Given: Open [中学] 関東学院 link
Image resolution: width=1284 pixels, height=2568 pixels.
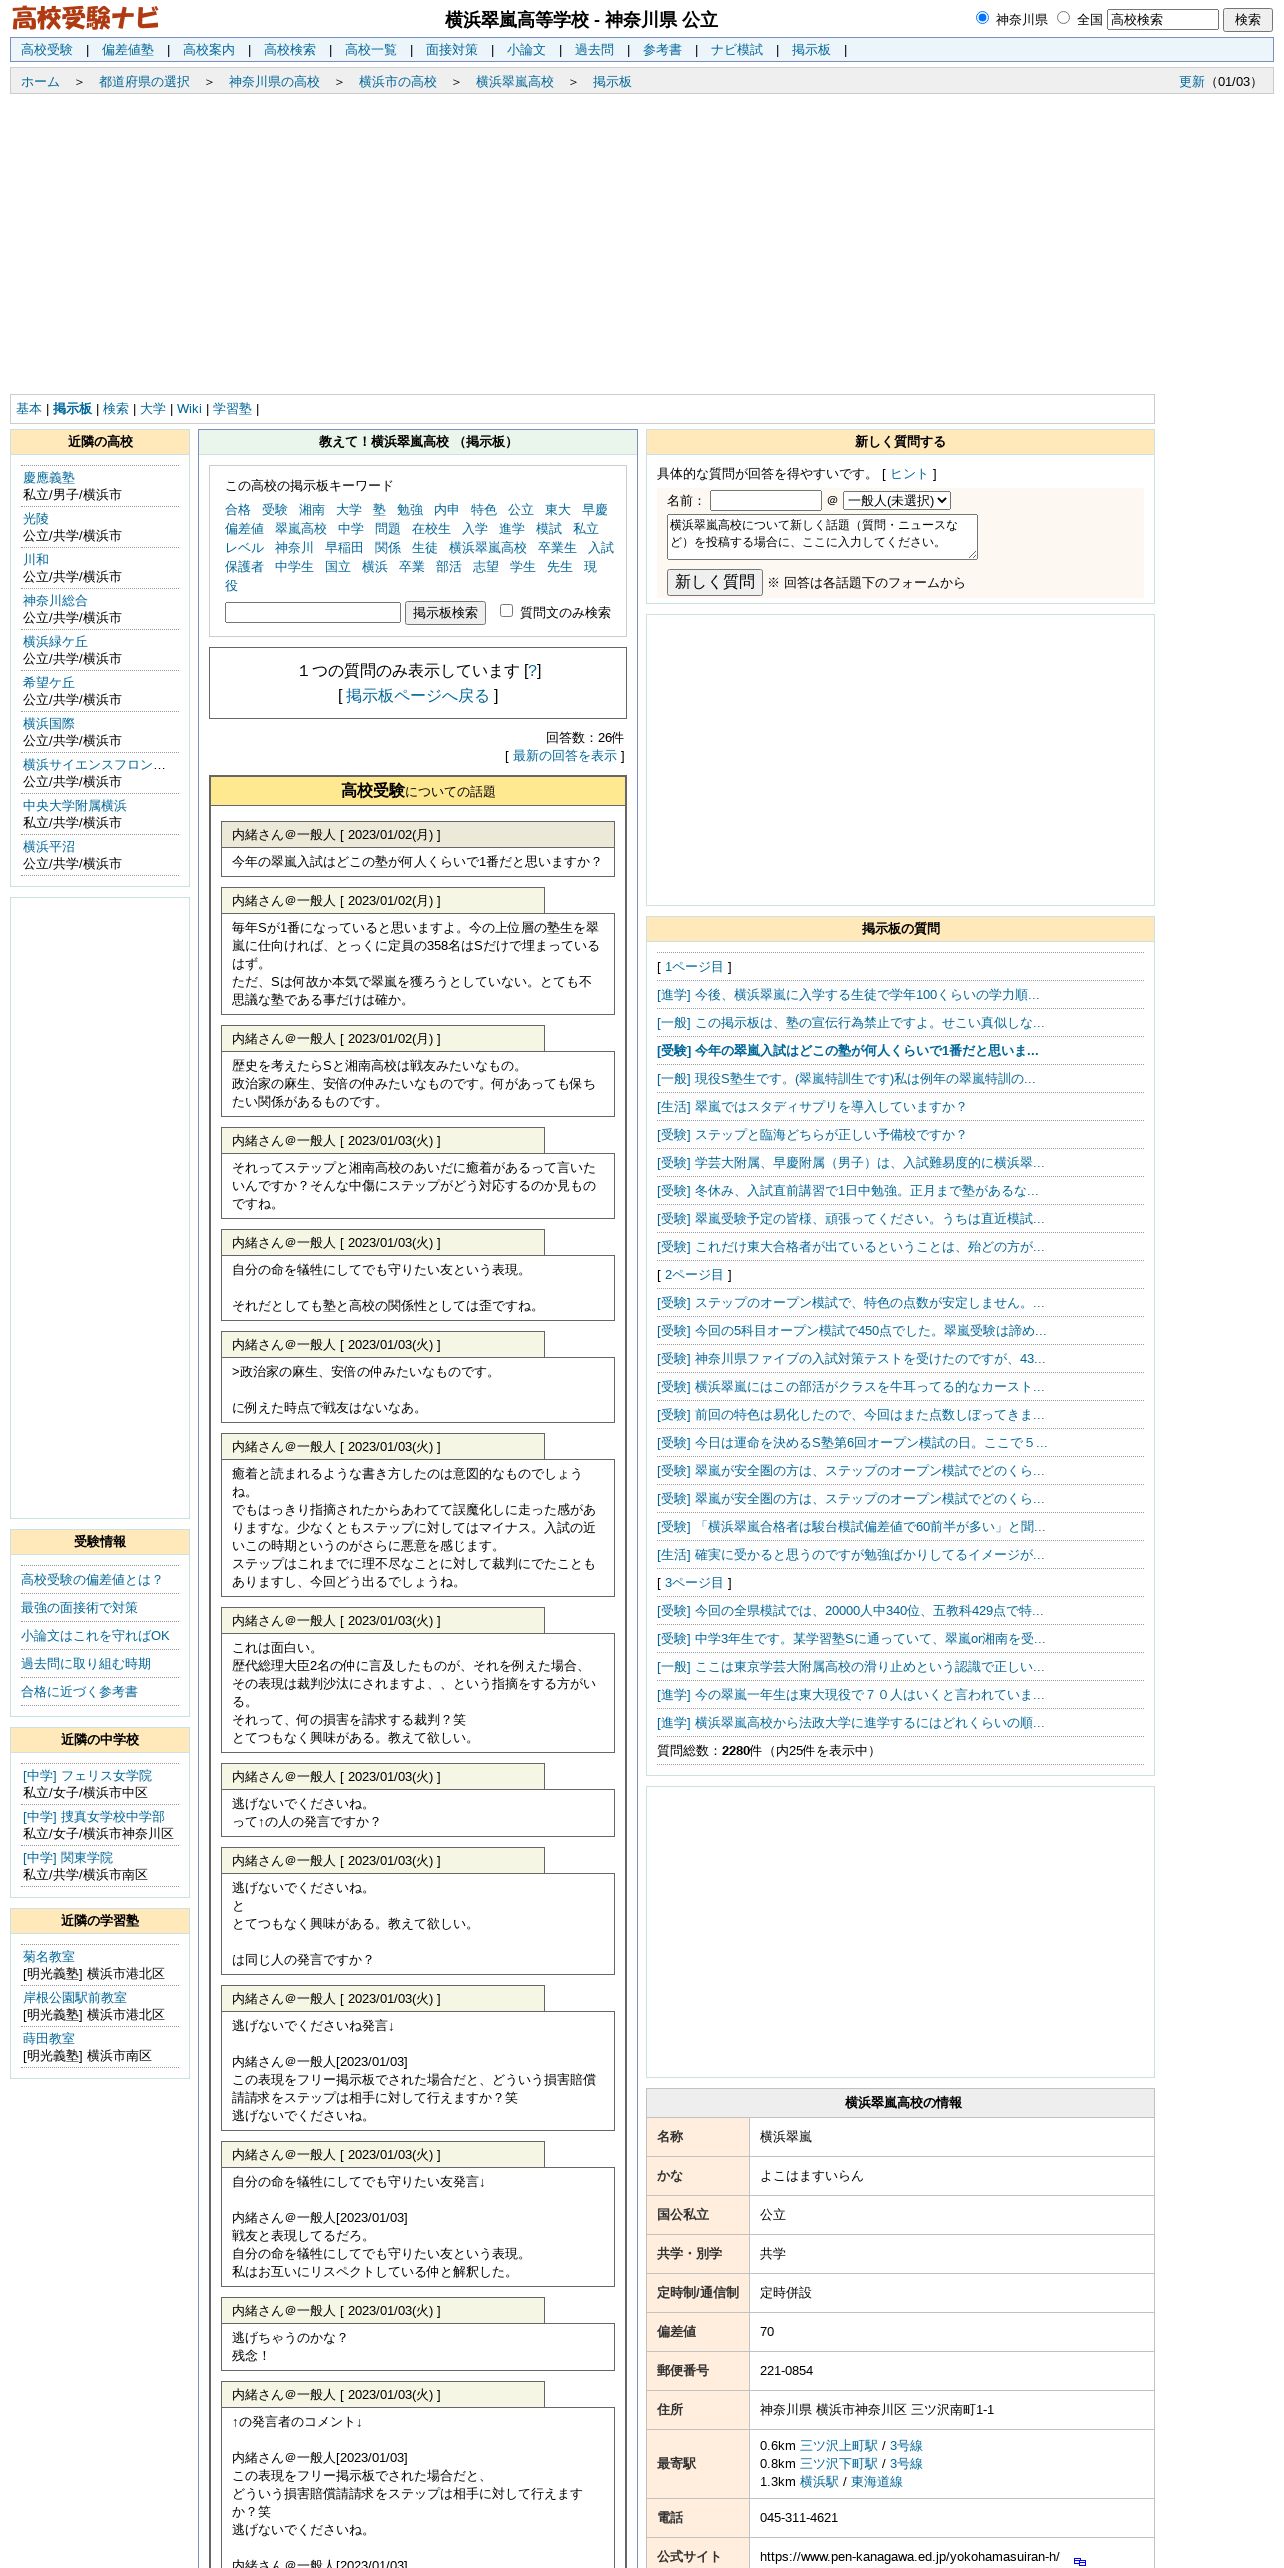Looking at the screenshot, I should (68, 1858).
